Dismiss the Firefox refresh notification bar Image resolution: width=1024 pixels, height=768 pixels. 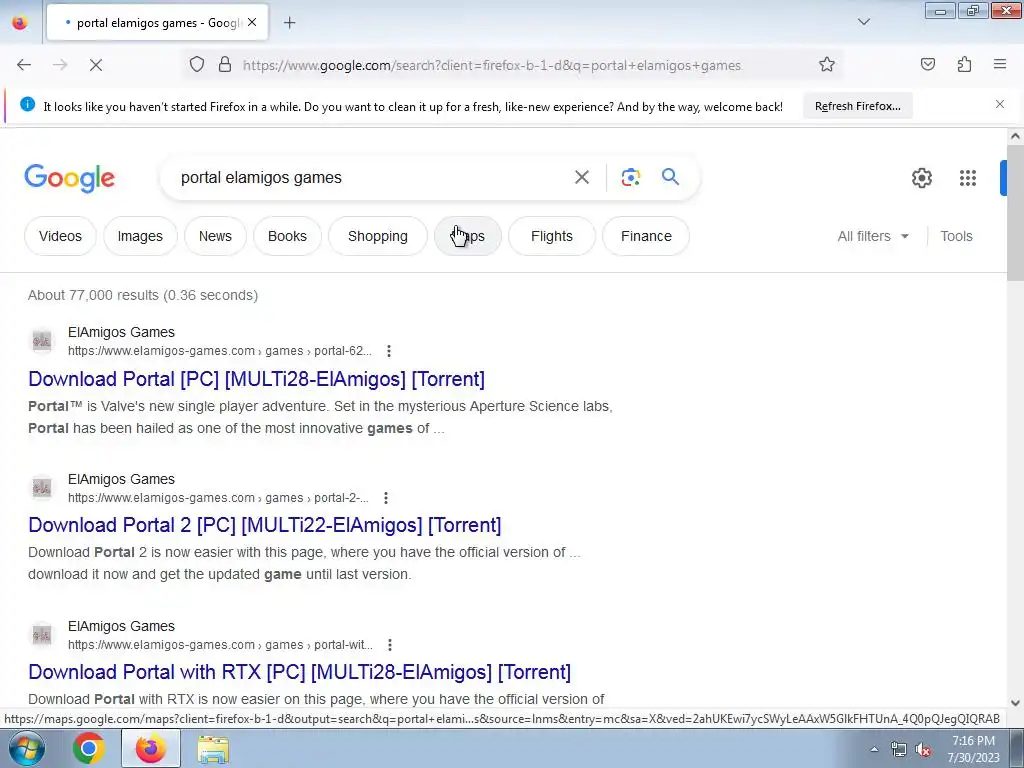coord(1000,104)
